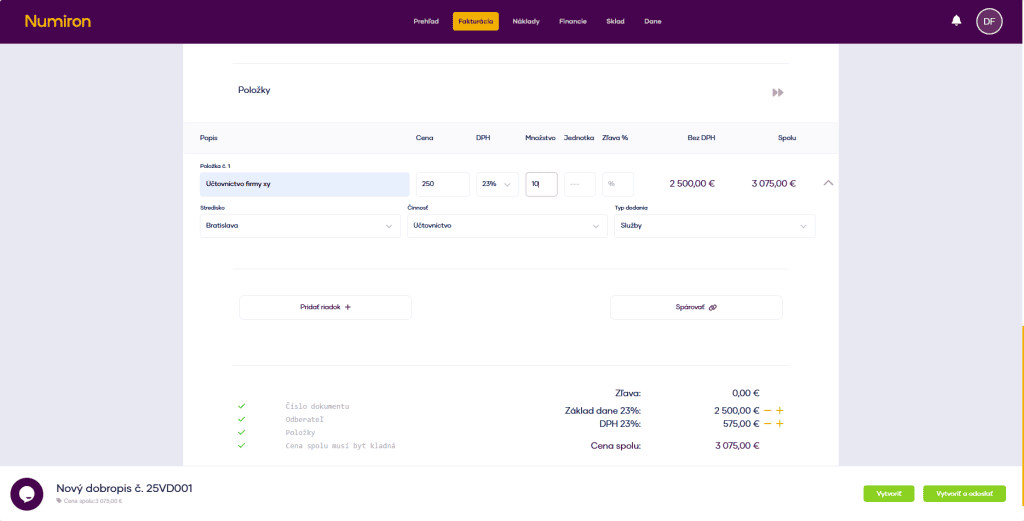Collapse item row 1 with chevron up

[828, 183]
